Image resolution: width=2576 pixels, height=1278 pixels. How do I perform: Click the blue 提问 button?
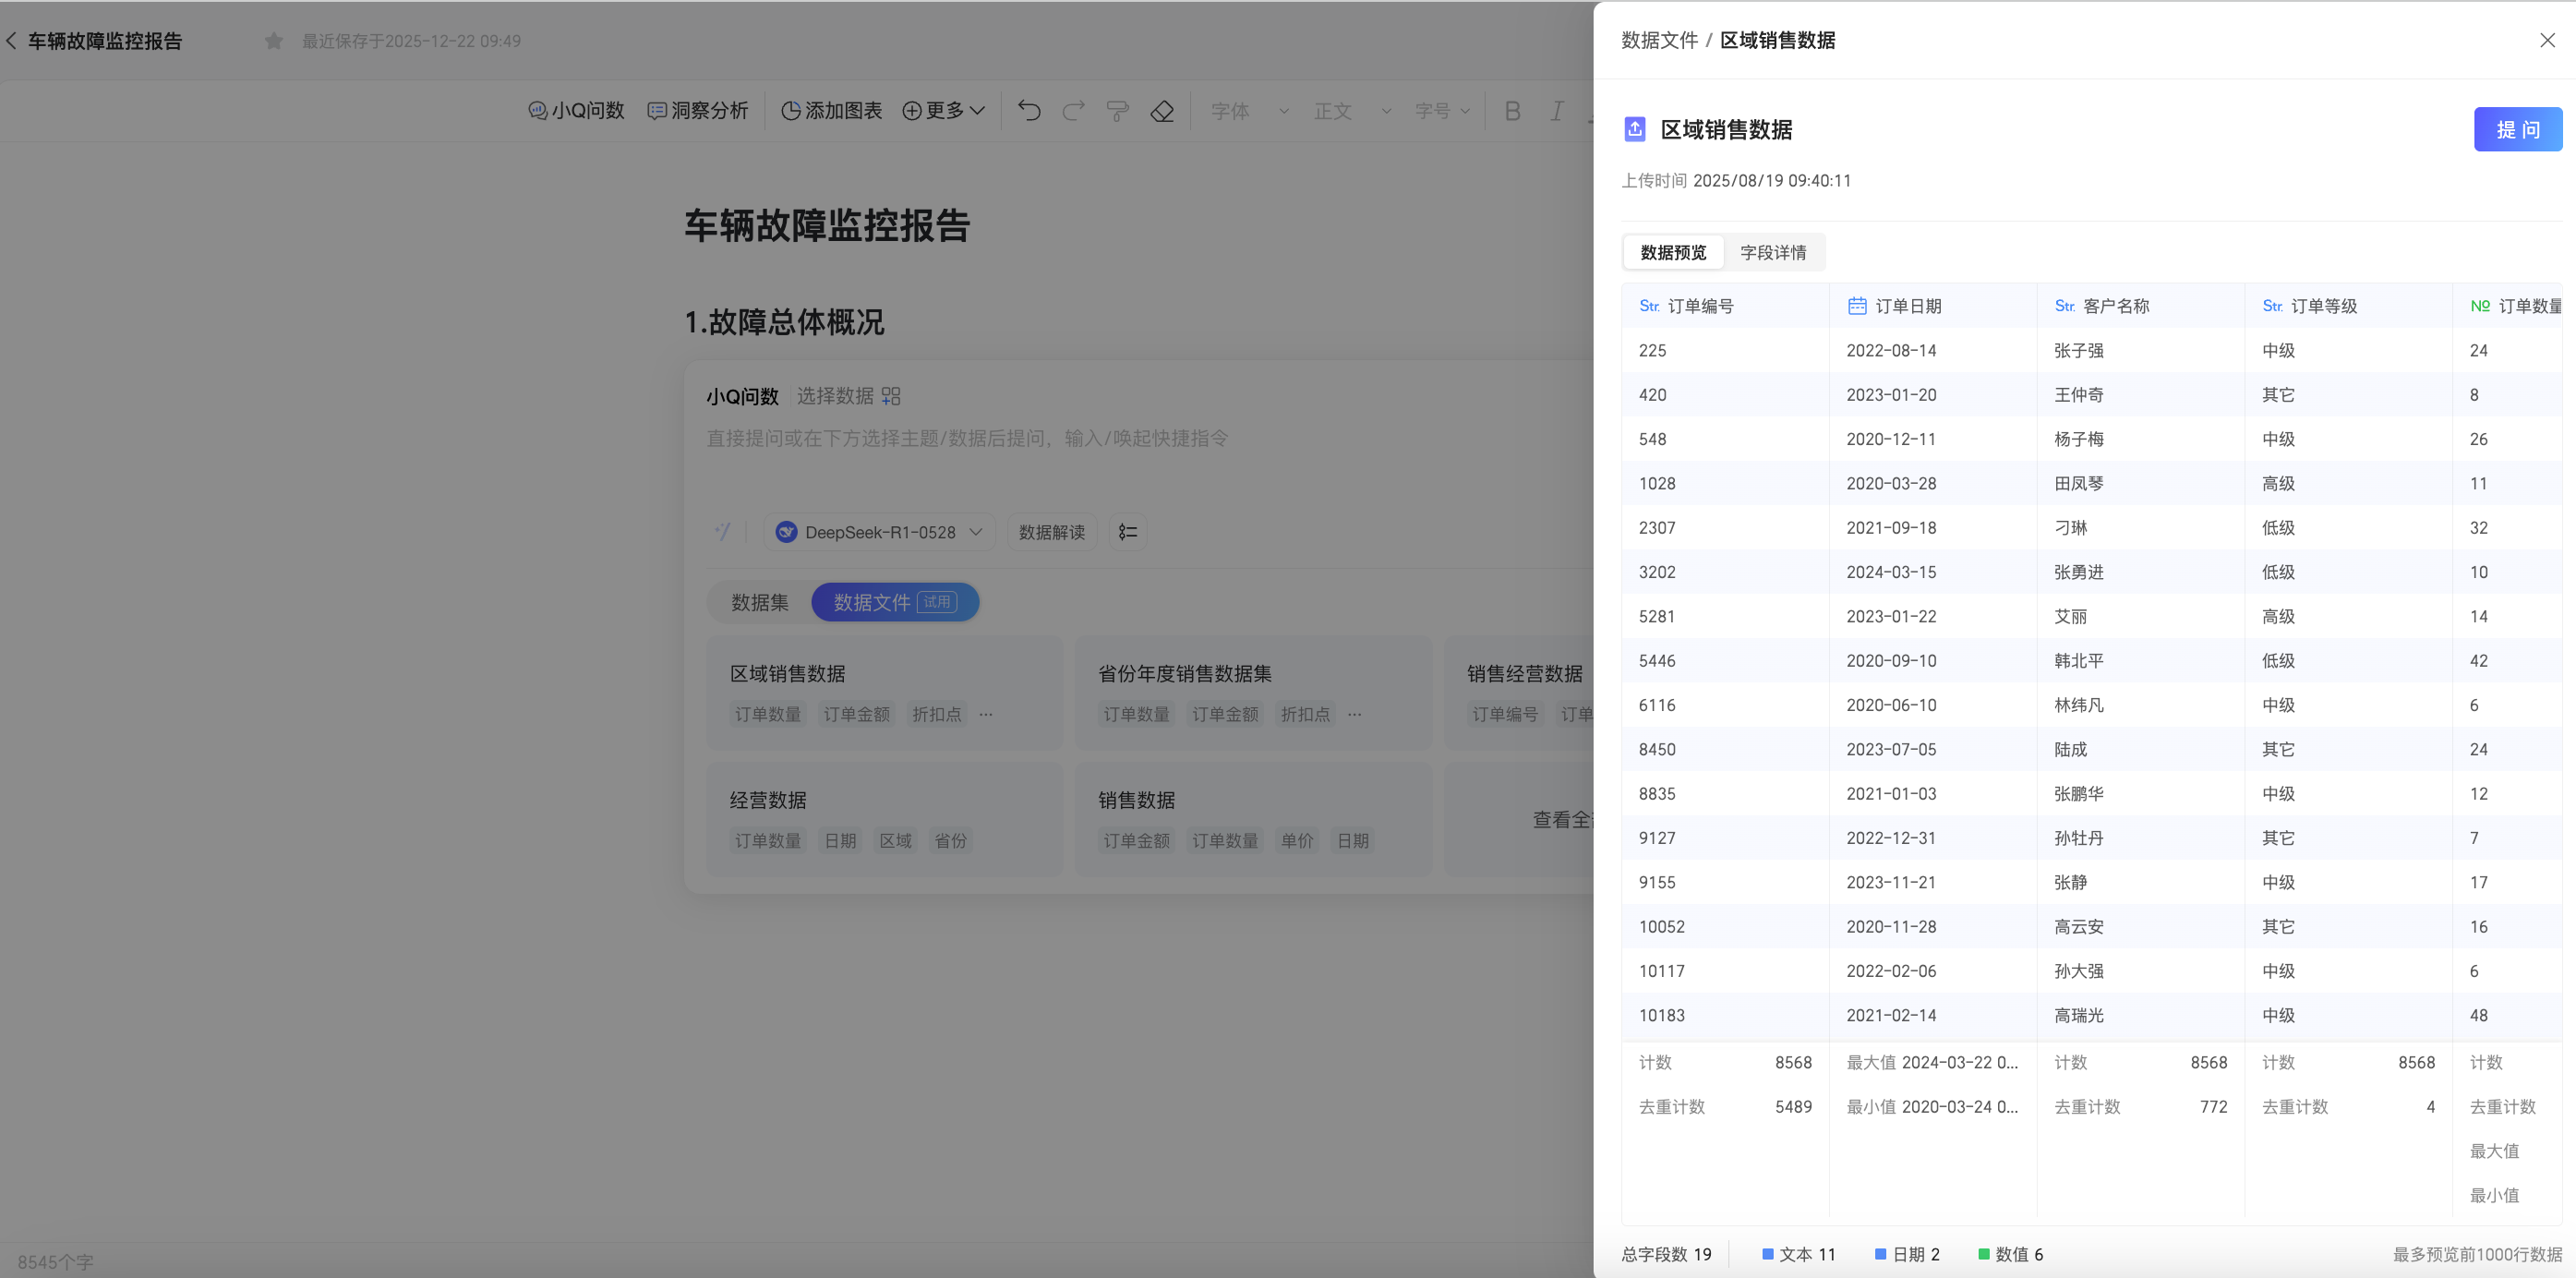click(x=2518, y=129)
